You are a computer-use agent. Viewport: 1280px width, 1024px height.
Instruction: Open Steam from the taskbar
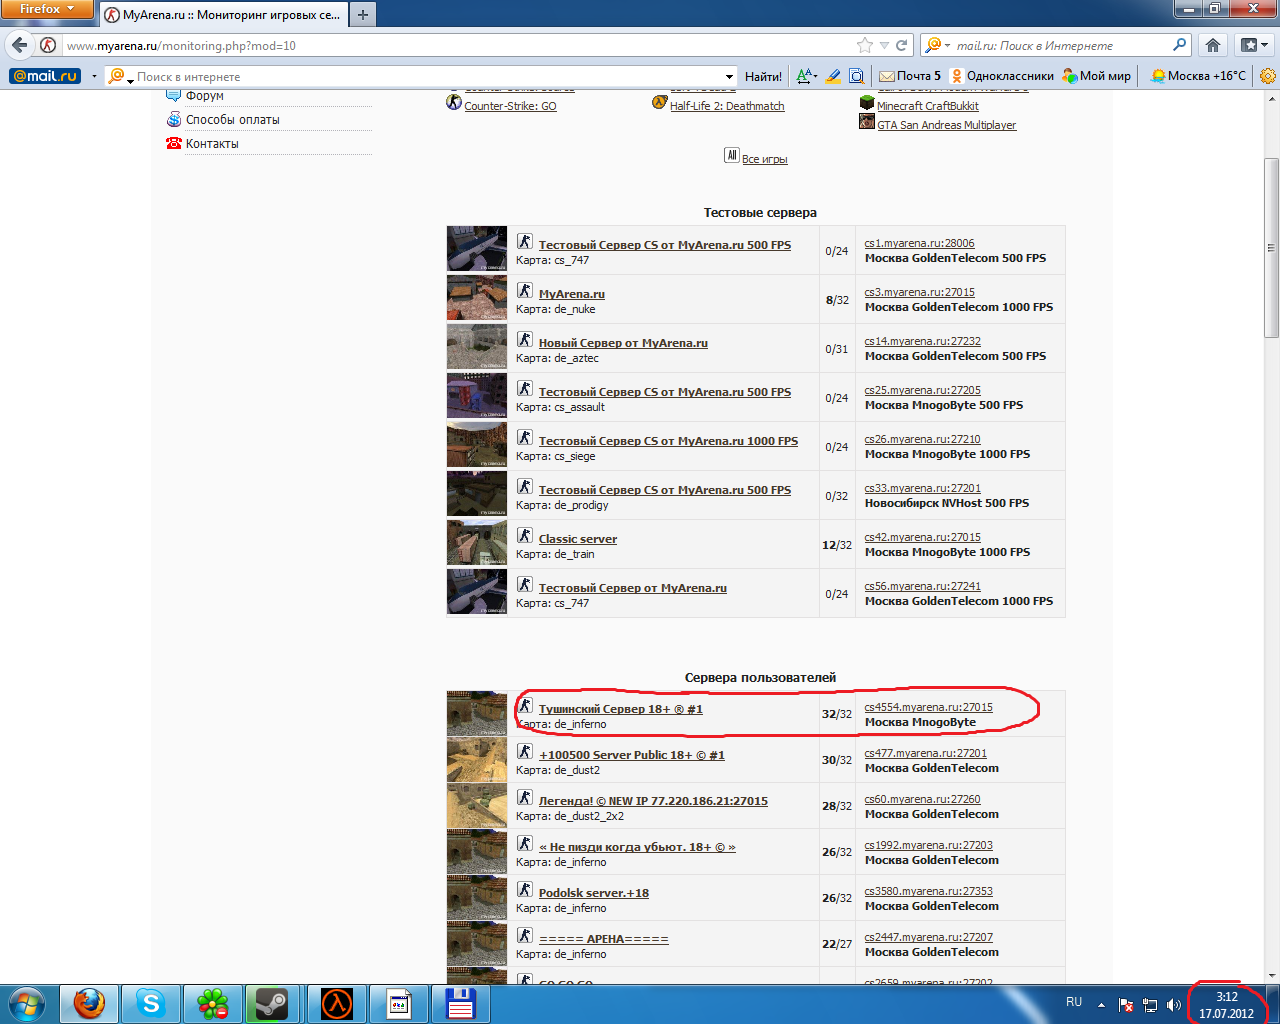pos(273,1003)
